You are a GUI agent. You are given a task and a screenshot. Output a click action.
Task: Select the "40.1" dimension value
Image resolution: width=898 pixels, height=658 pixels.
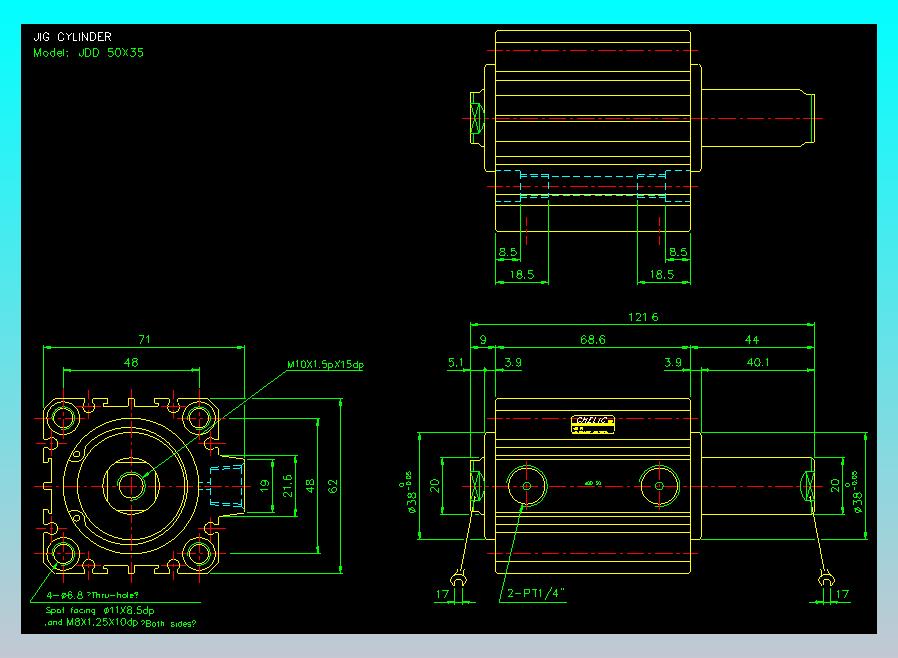758,362
